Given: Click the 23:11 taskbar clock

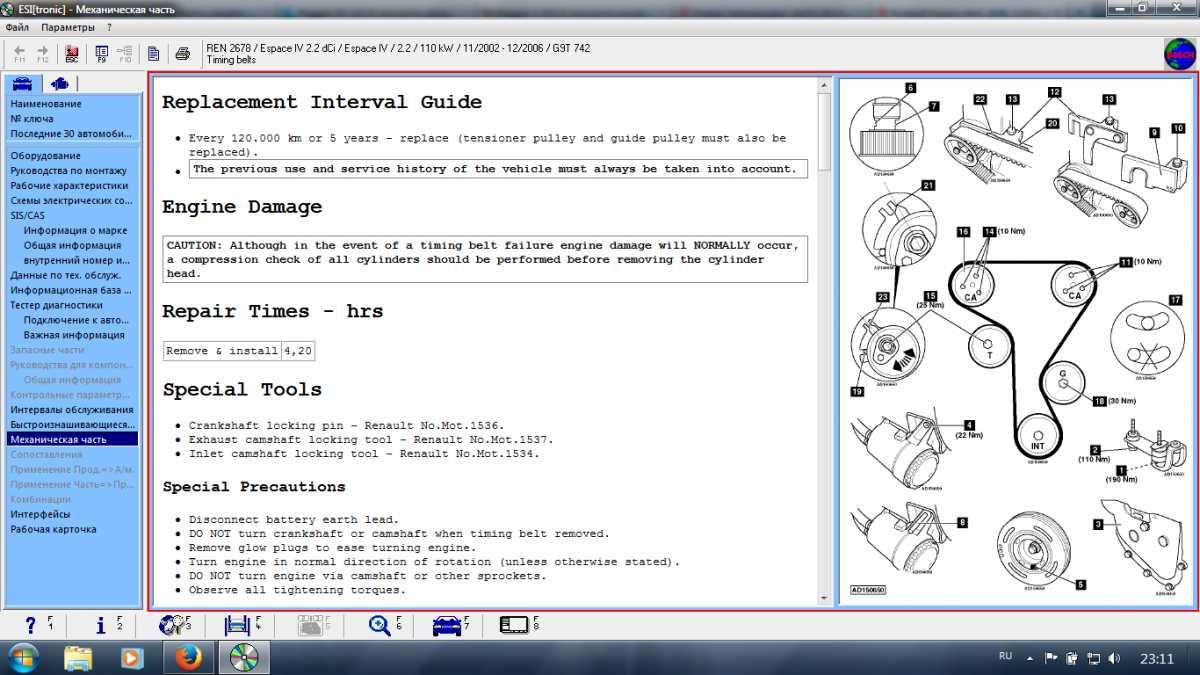Looking at the screenshot, I should (x=1156, y=659).
